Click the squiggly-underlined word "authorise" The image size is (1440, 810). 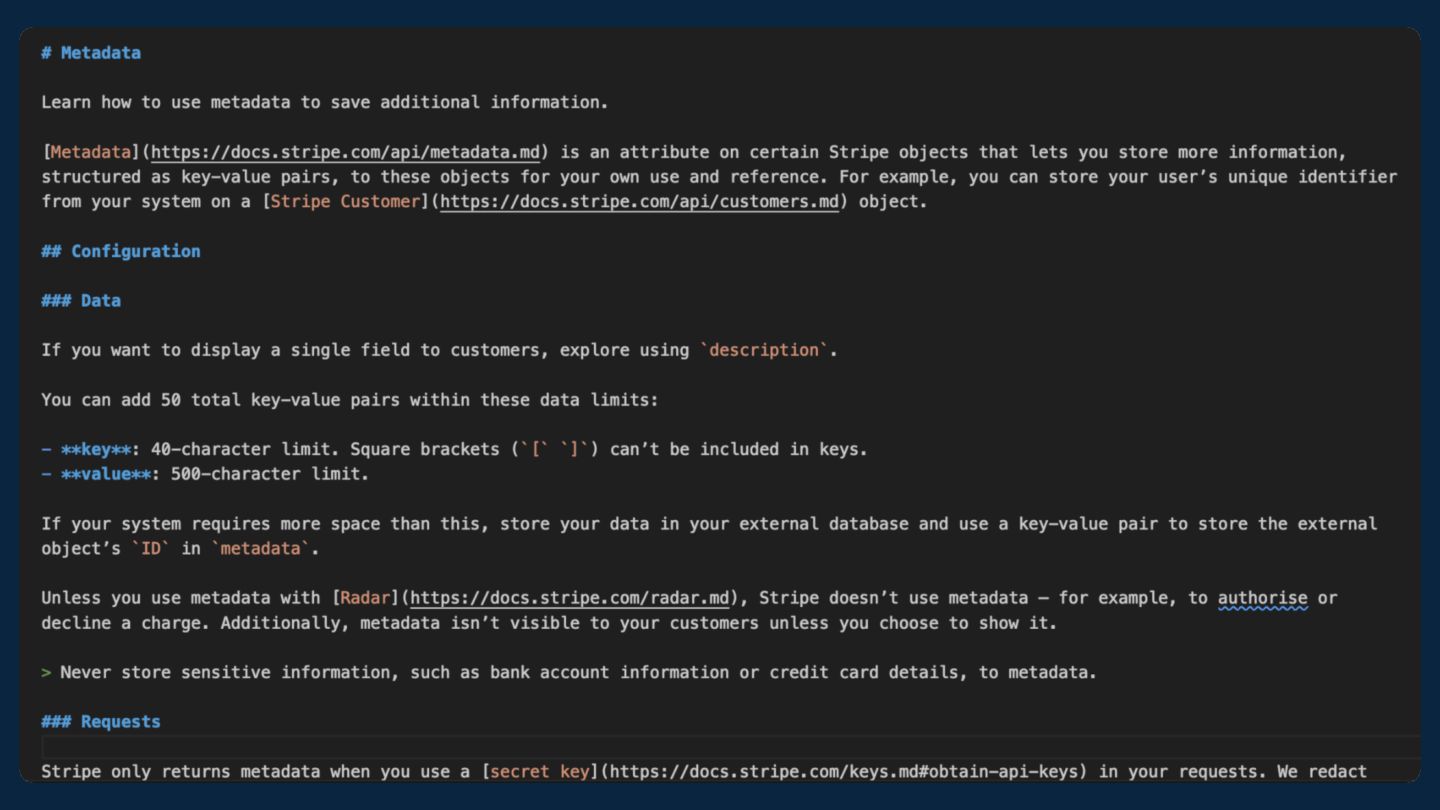pyautogui.click(x=1262, y=598)
